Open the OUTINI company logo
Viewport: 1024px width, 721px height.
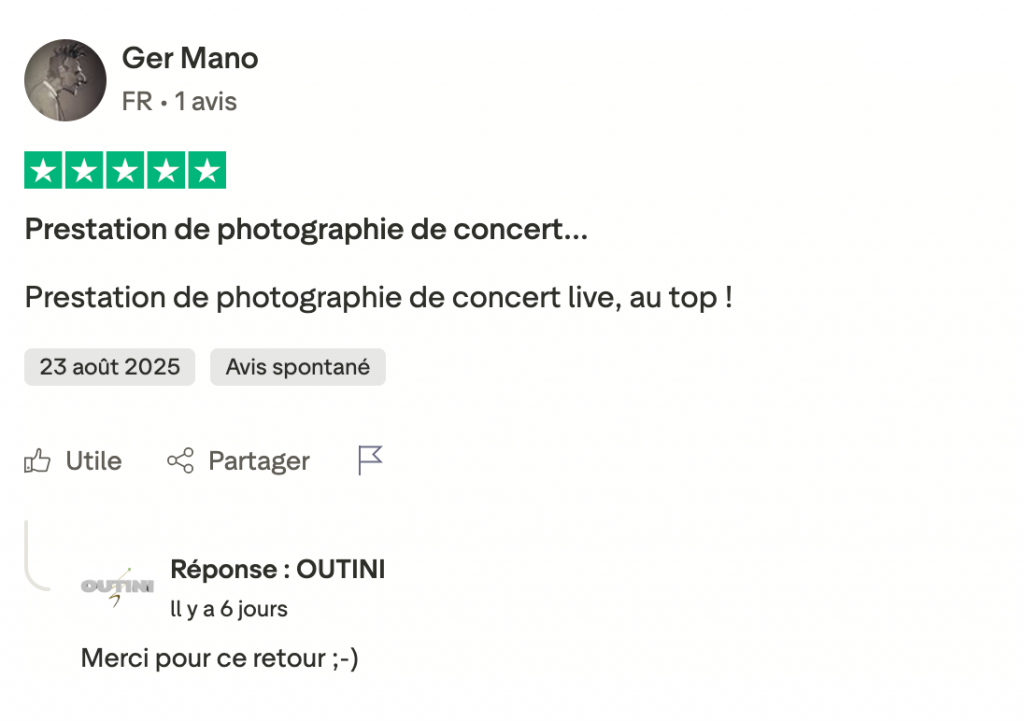pos(117,586)
